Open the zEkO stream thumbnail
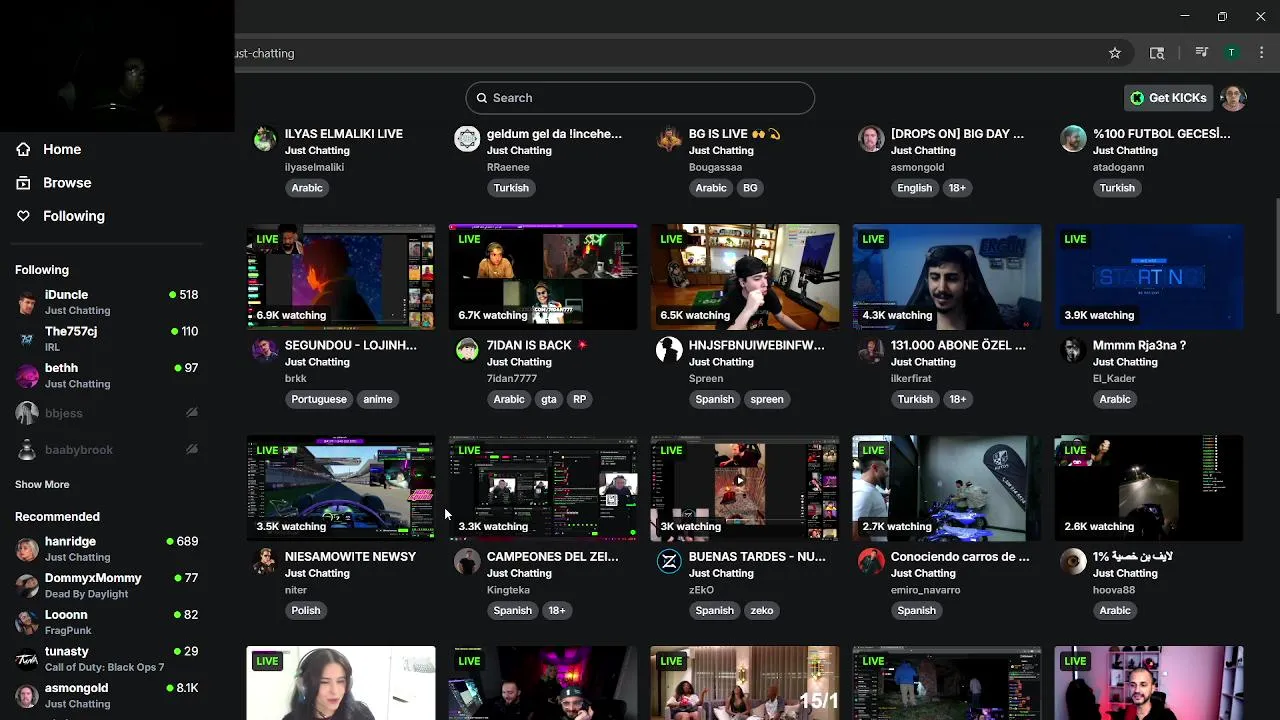 745,488
